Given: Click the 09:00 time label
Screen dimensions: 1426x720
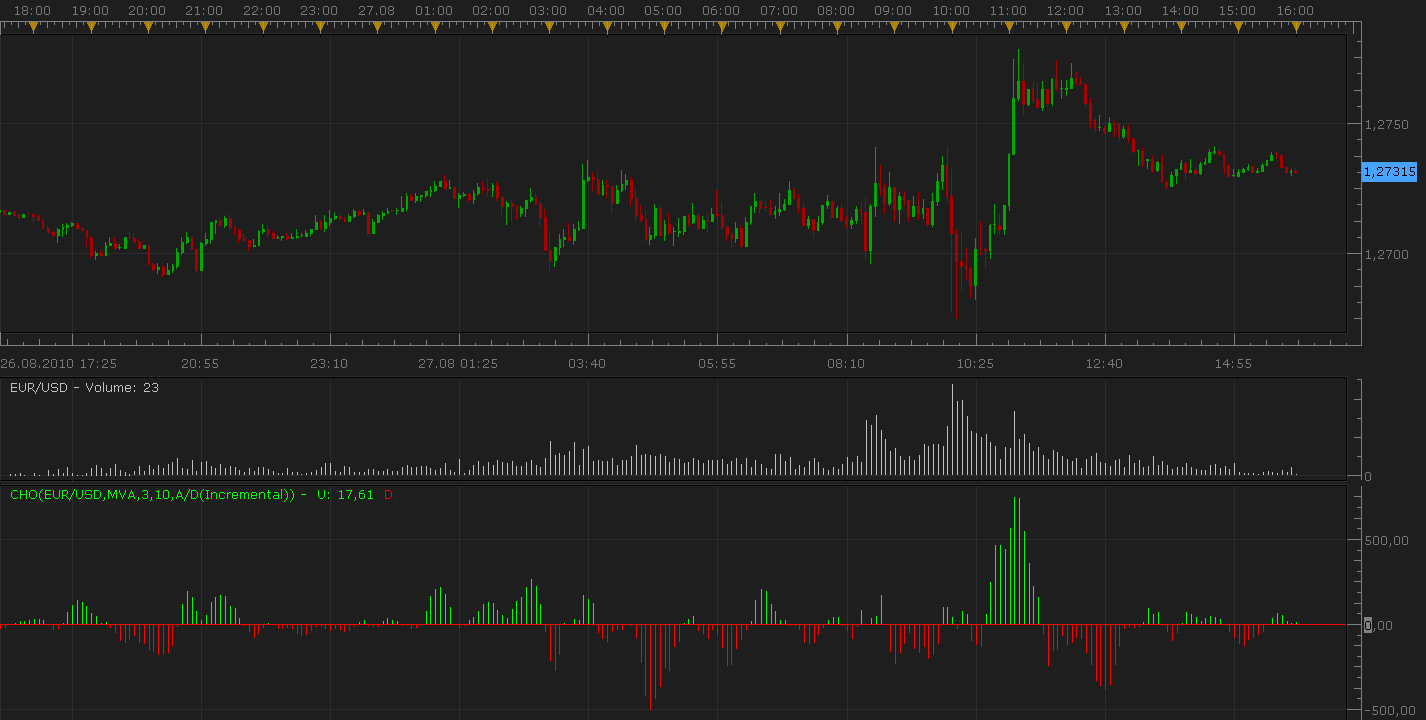Looking at the screenshot, I should point(894,10).
